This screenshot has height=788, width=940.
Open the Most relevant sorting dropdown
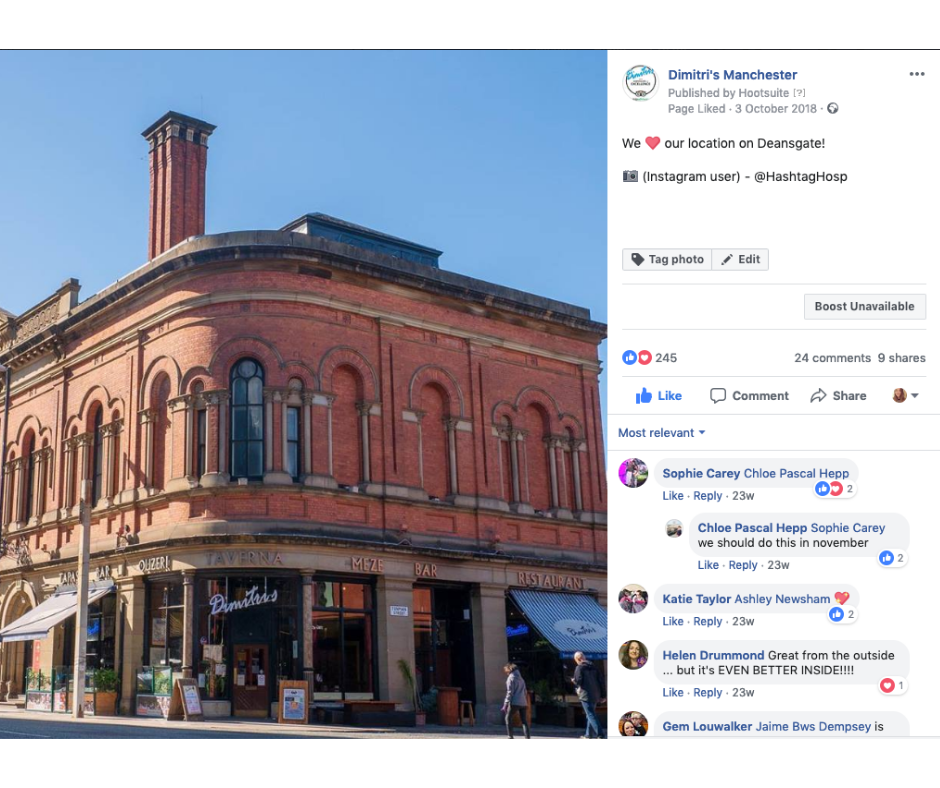pyautogui.click(x=661, y=433)
